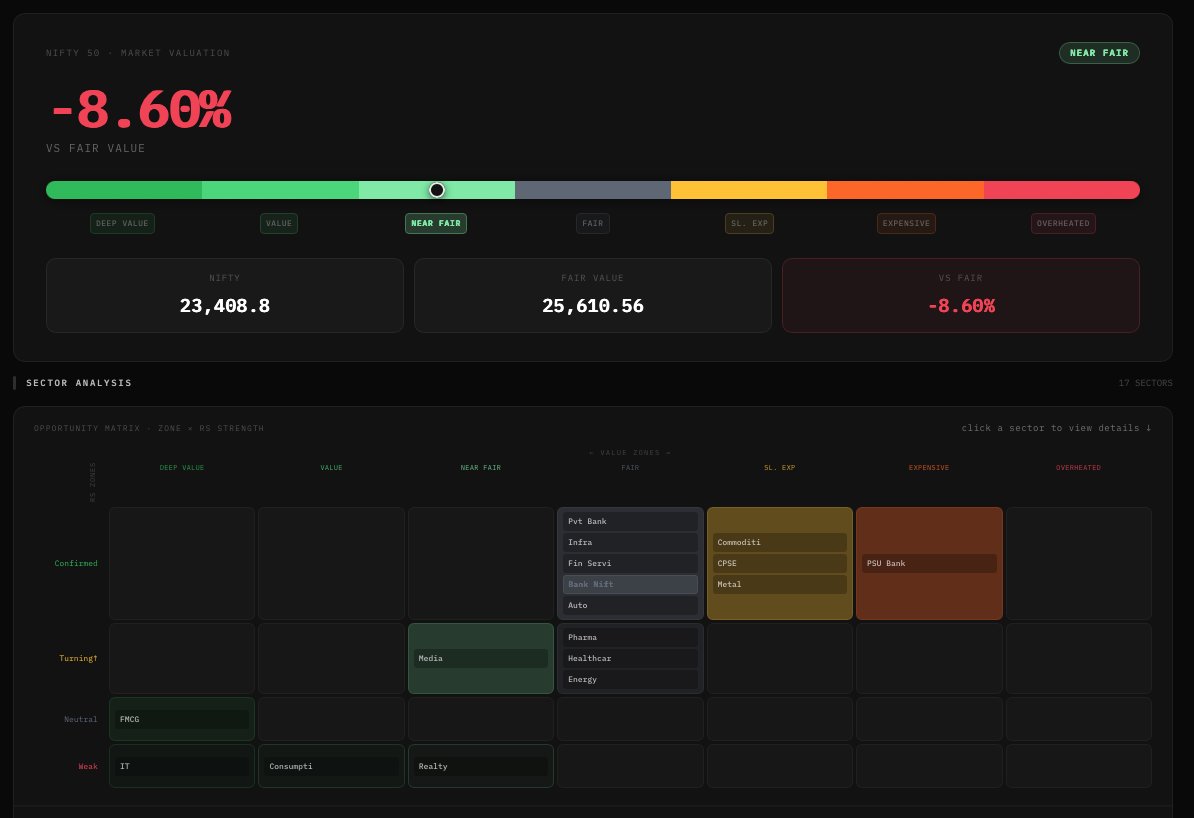This screenshot has height=818, width=1194.
Task: Open the Realty sector
Action: [480, 766]
